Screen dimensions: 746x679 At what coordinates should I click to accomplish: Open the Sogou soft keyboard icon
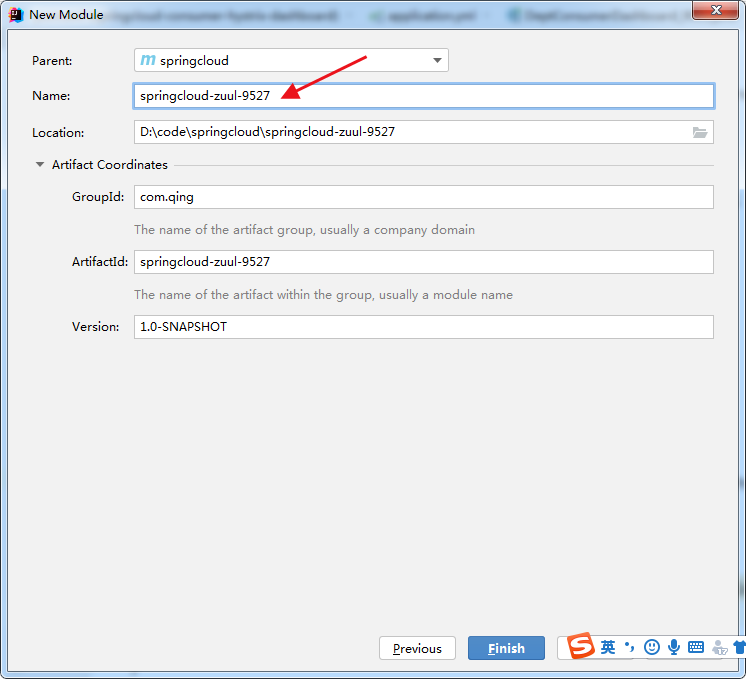tap(696, 647)
